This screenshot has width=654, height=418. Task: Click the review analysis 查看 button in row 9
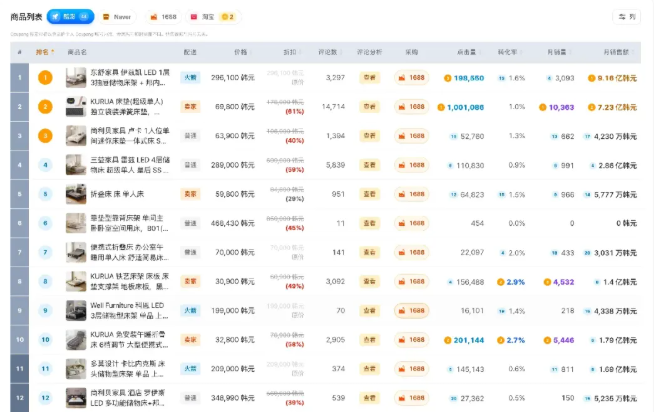[370, 311]
